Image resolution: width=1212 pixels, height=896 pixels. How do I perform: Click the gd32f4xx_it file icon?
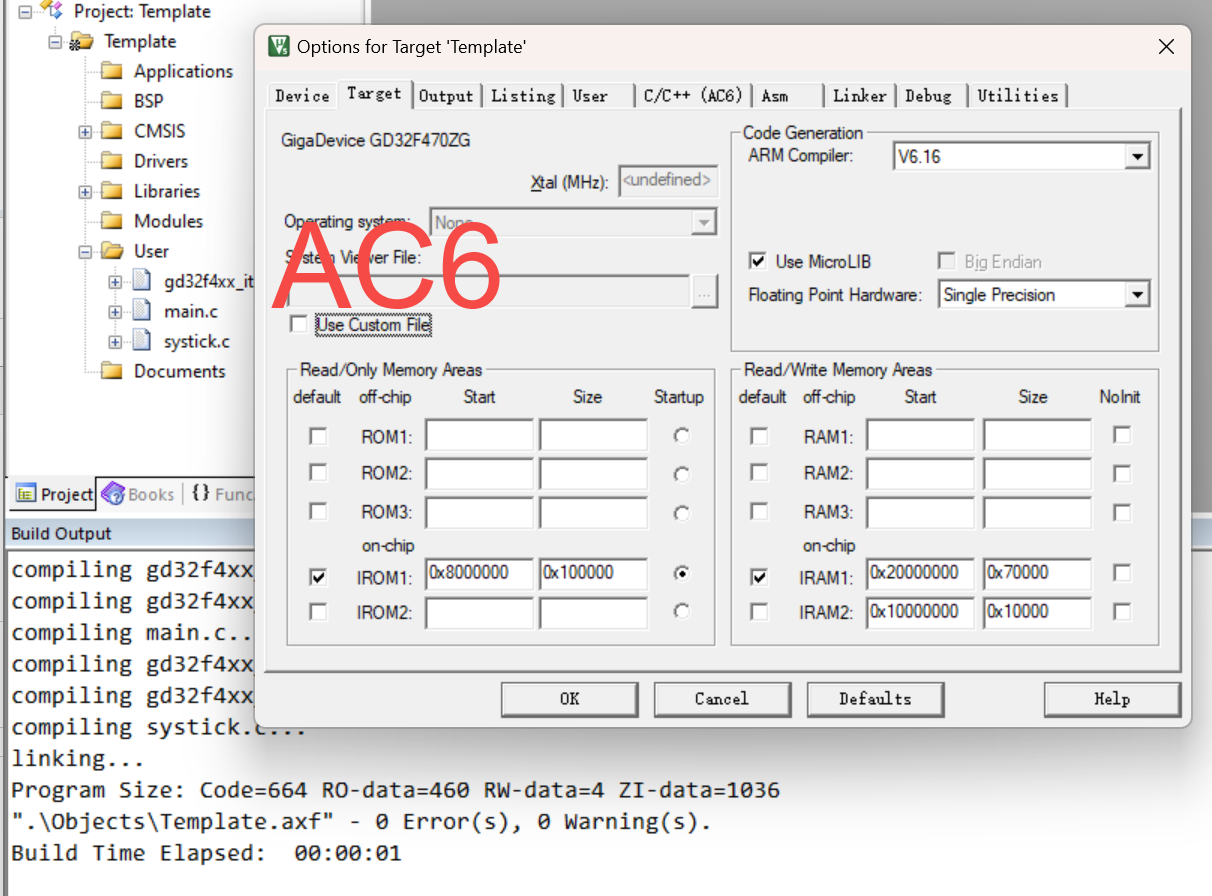(x=142, y=281)
